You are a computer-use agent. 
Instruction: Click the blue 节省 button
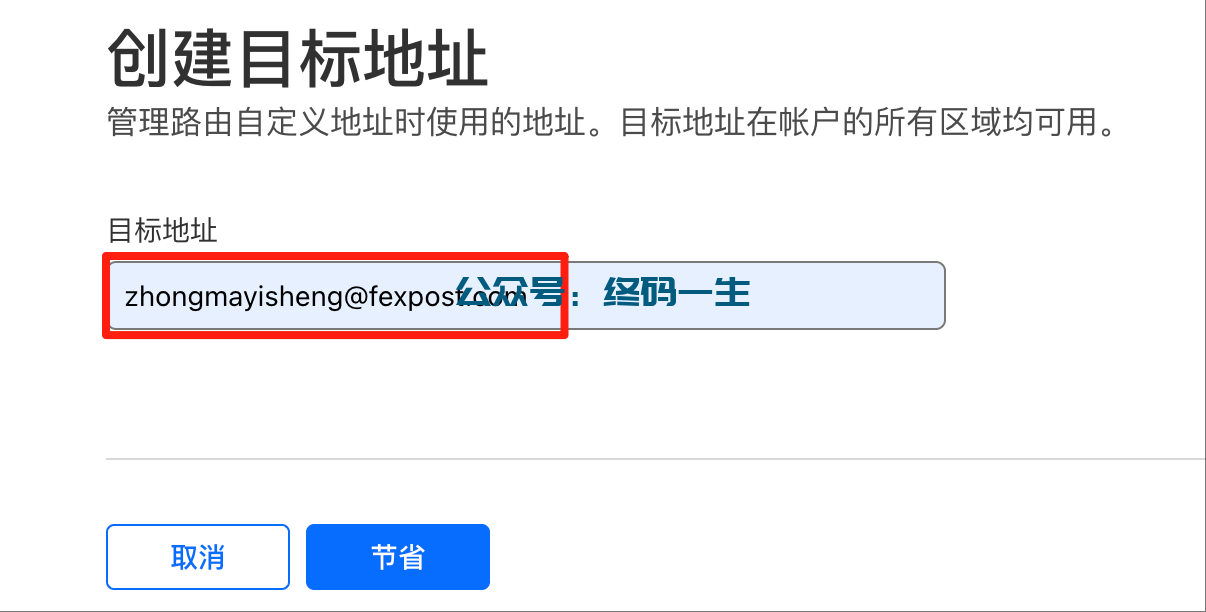tap(398, 557)
